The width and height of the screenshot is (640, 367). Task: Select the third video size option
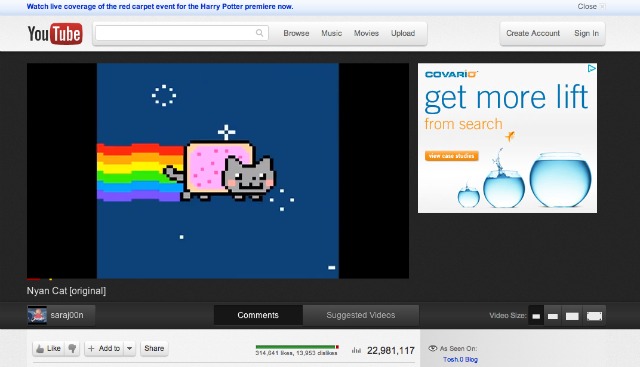coord(572,316)
